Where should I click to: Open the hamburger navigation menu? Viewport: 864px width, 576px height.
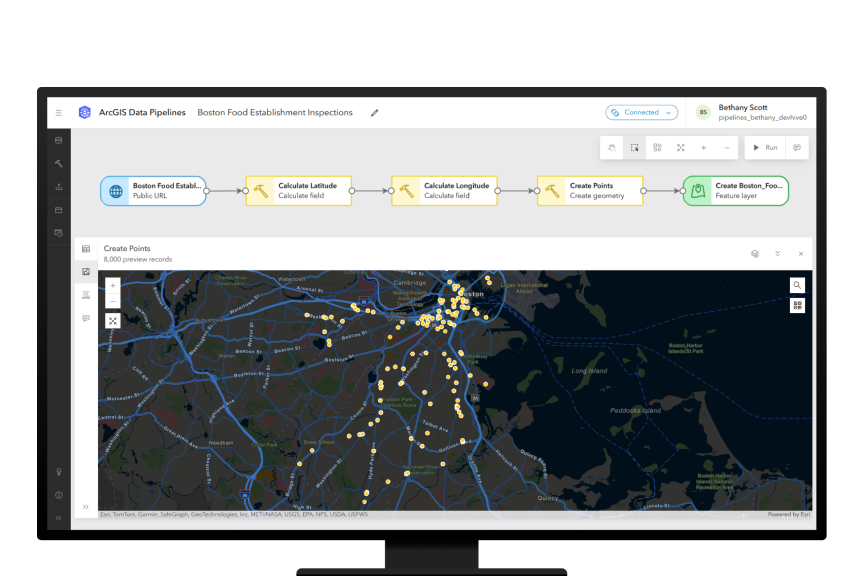(x=59, y=112)
